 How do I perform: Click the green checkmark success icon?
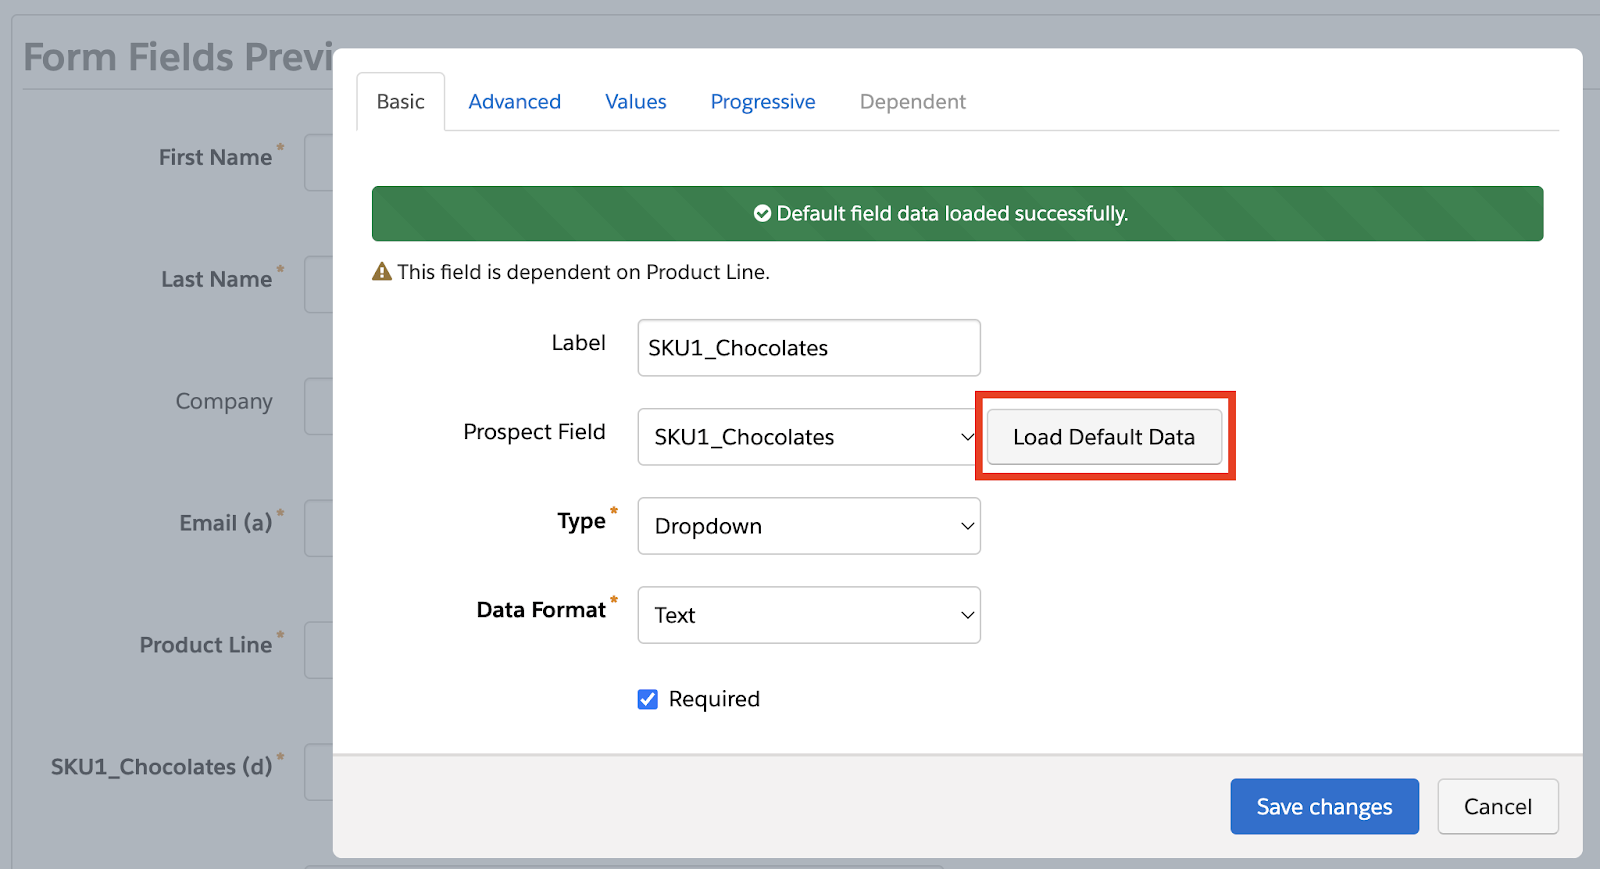[x=762, y=213]
